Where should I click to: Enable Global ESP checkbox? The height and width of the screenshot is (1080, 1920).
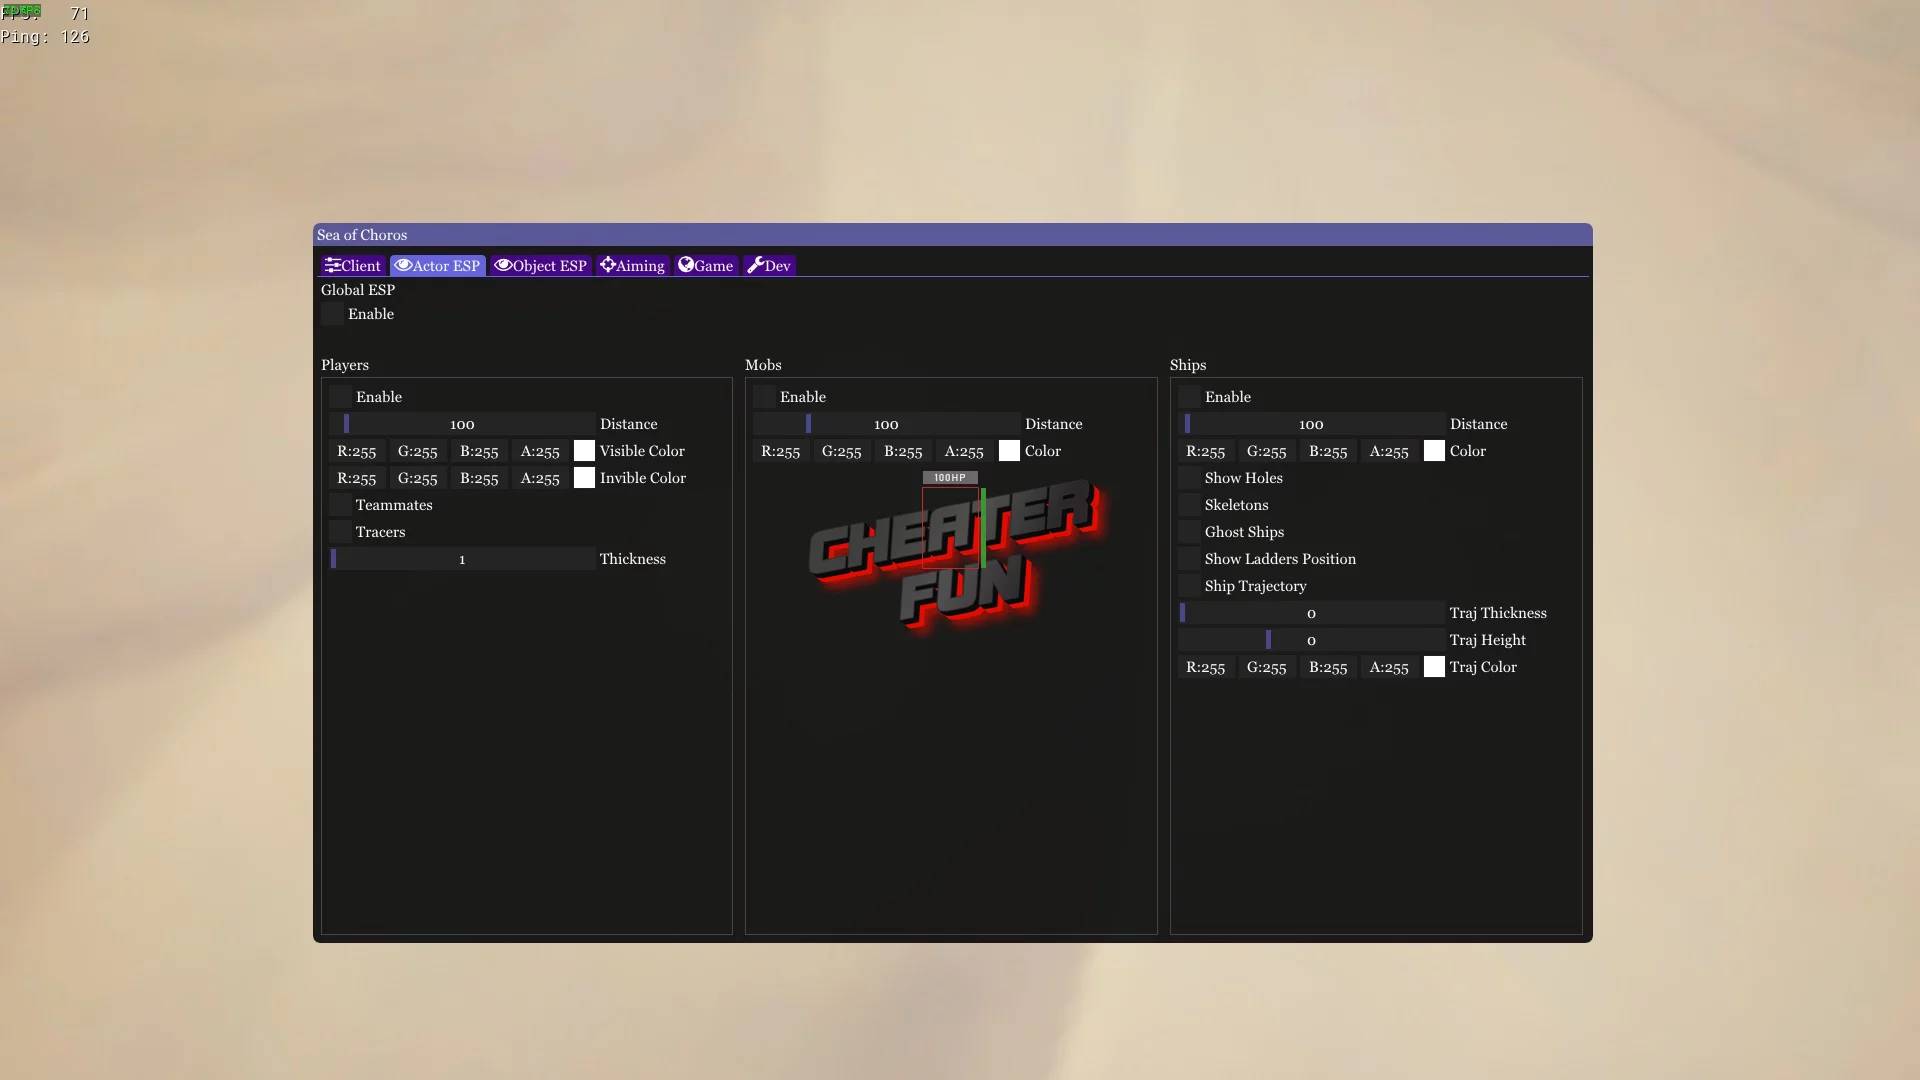click(331, 315)
